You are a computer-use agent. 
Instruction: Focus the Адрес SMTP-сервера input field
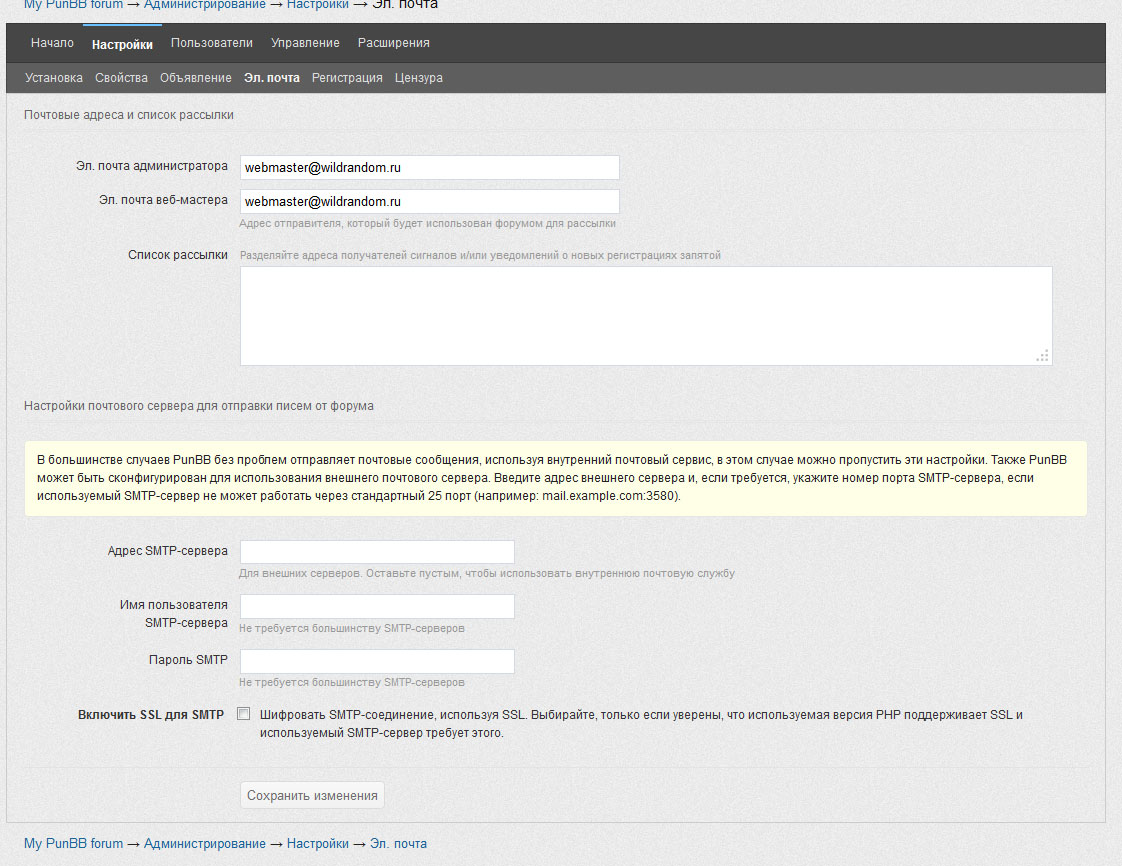(377, 552)
